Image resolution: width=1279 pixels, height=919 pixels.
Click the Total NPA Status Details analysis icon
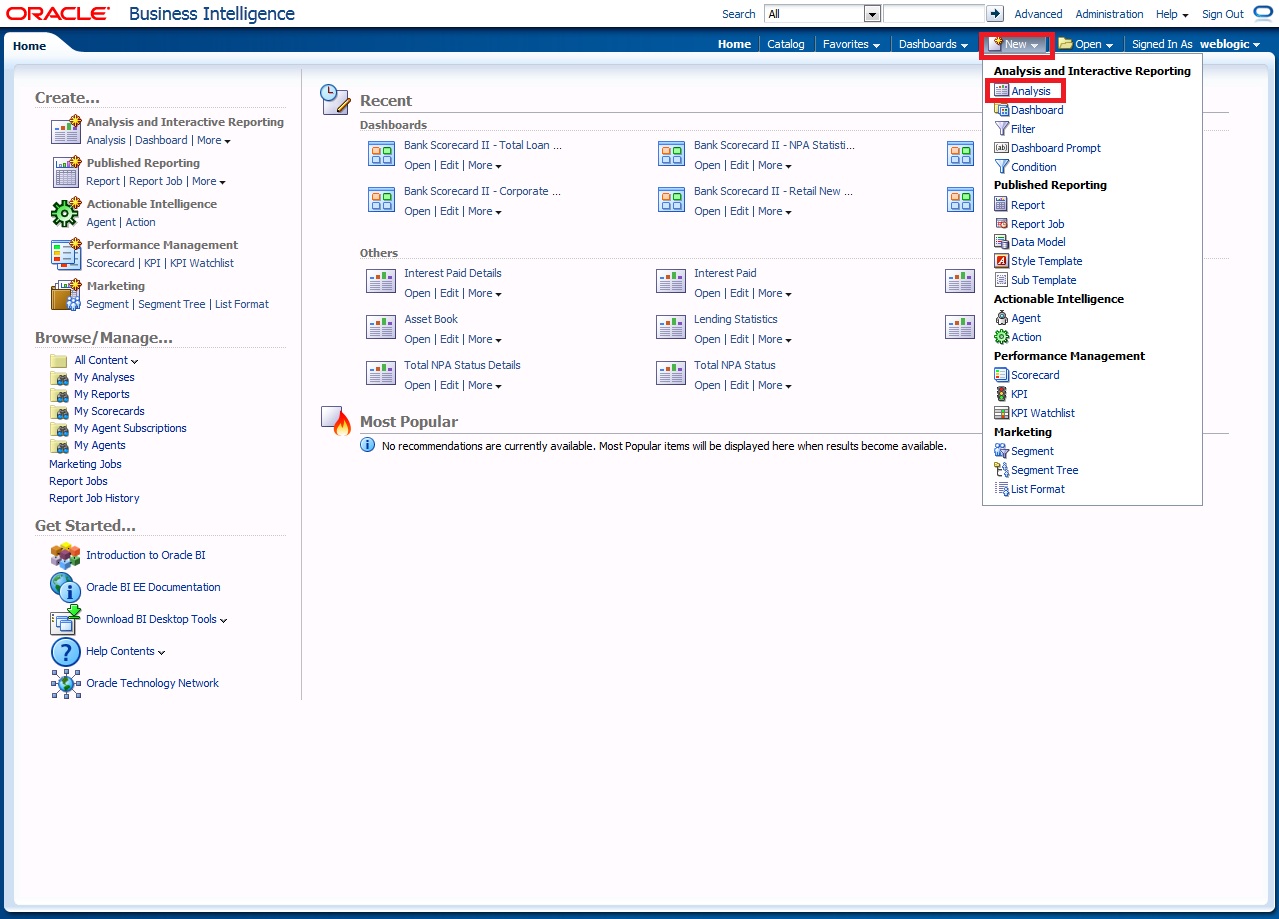click(381, 373)
